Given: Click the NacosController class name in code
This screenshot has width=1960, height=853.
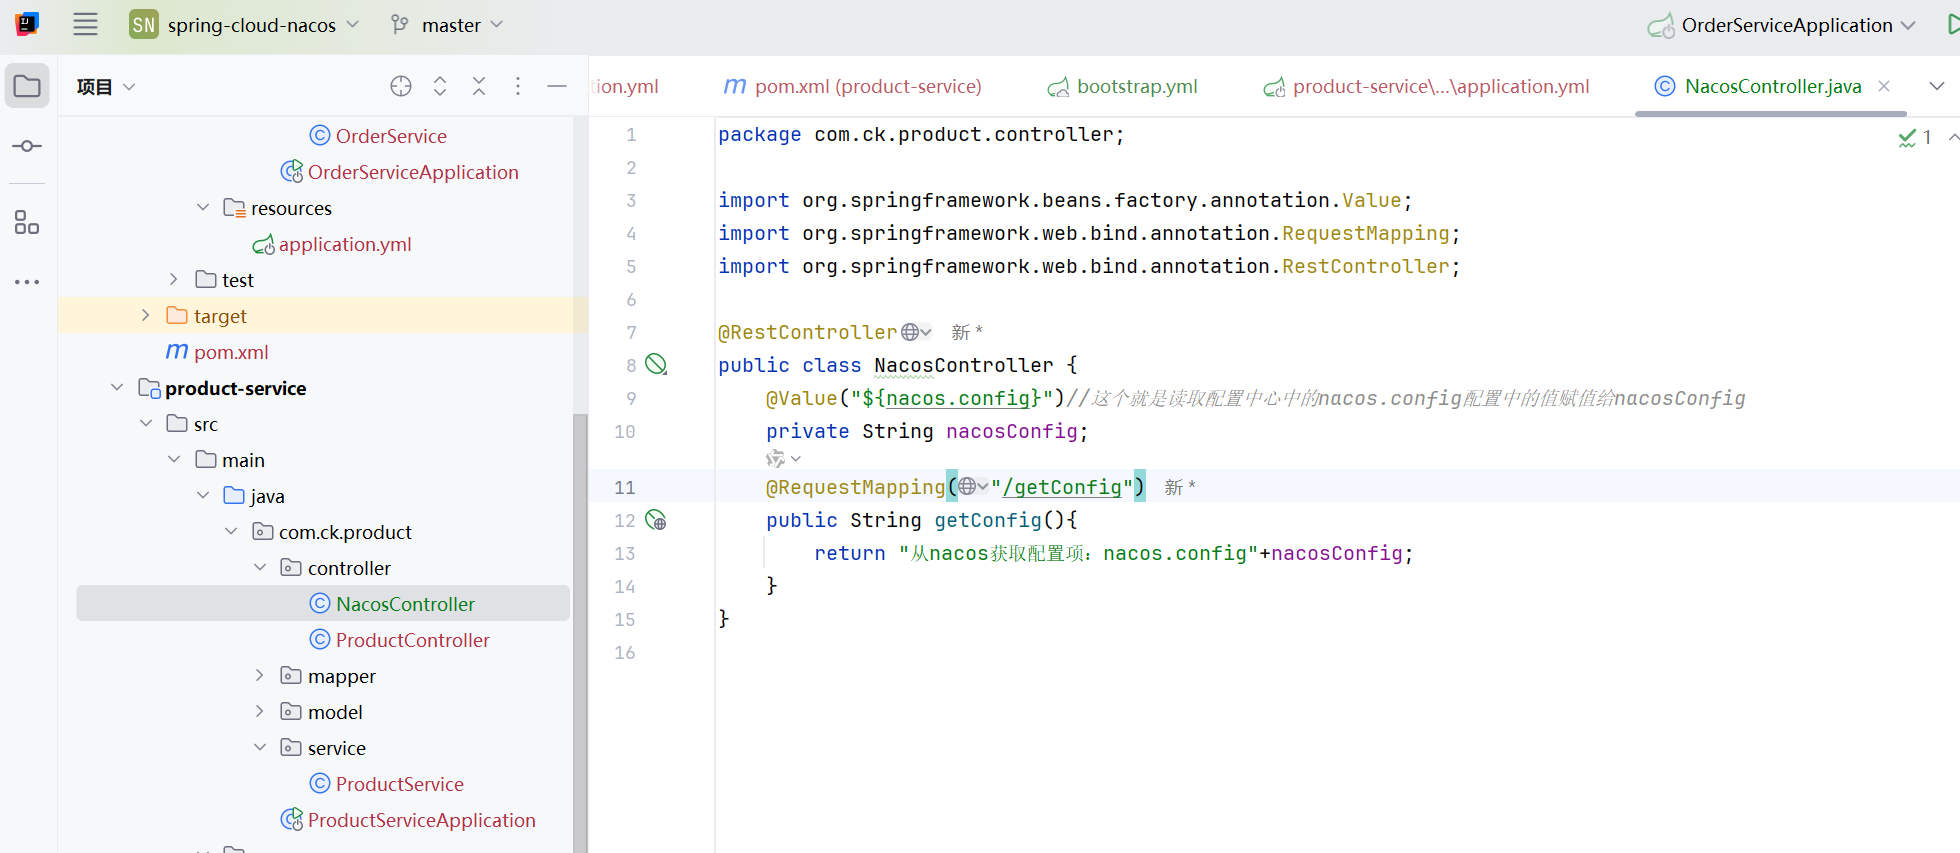Looking at the screenshot, I should [964, 365].
